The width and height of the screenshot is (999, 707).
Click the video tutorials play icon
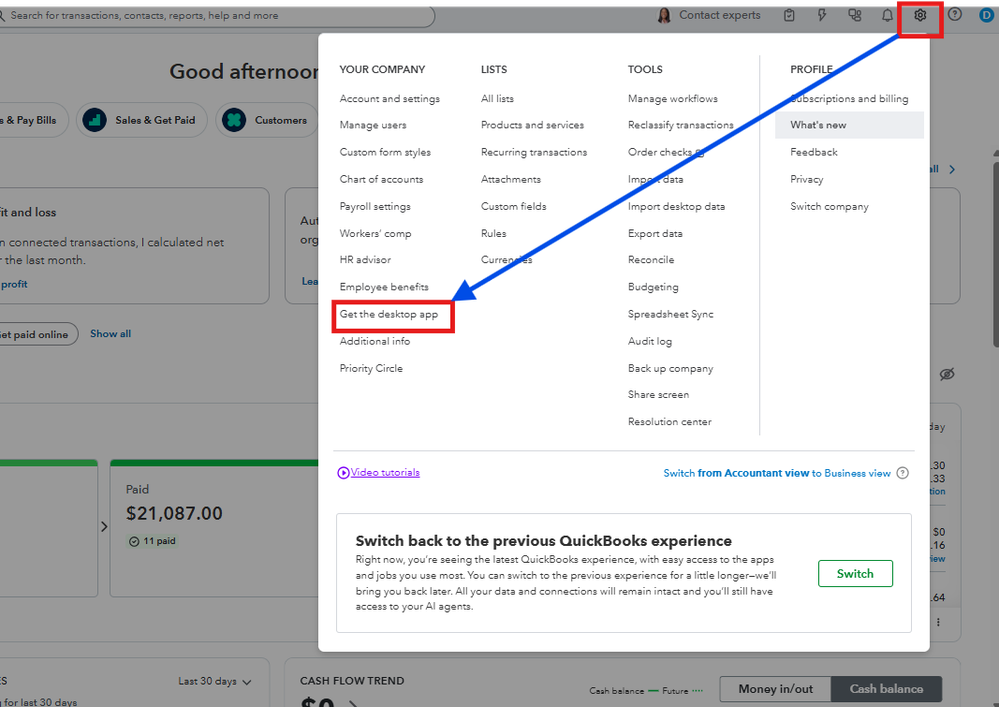[343, 473]
